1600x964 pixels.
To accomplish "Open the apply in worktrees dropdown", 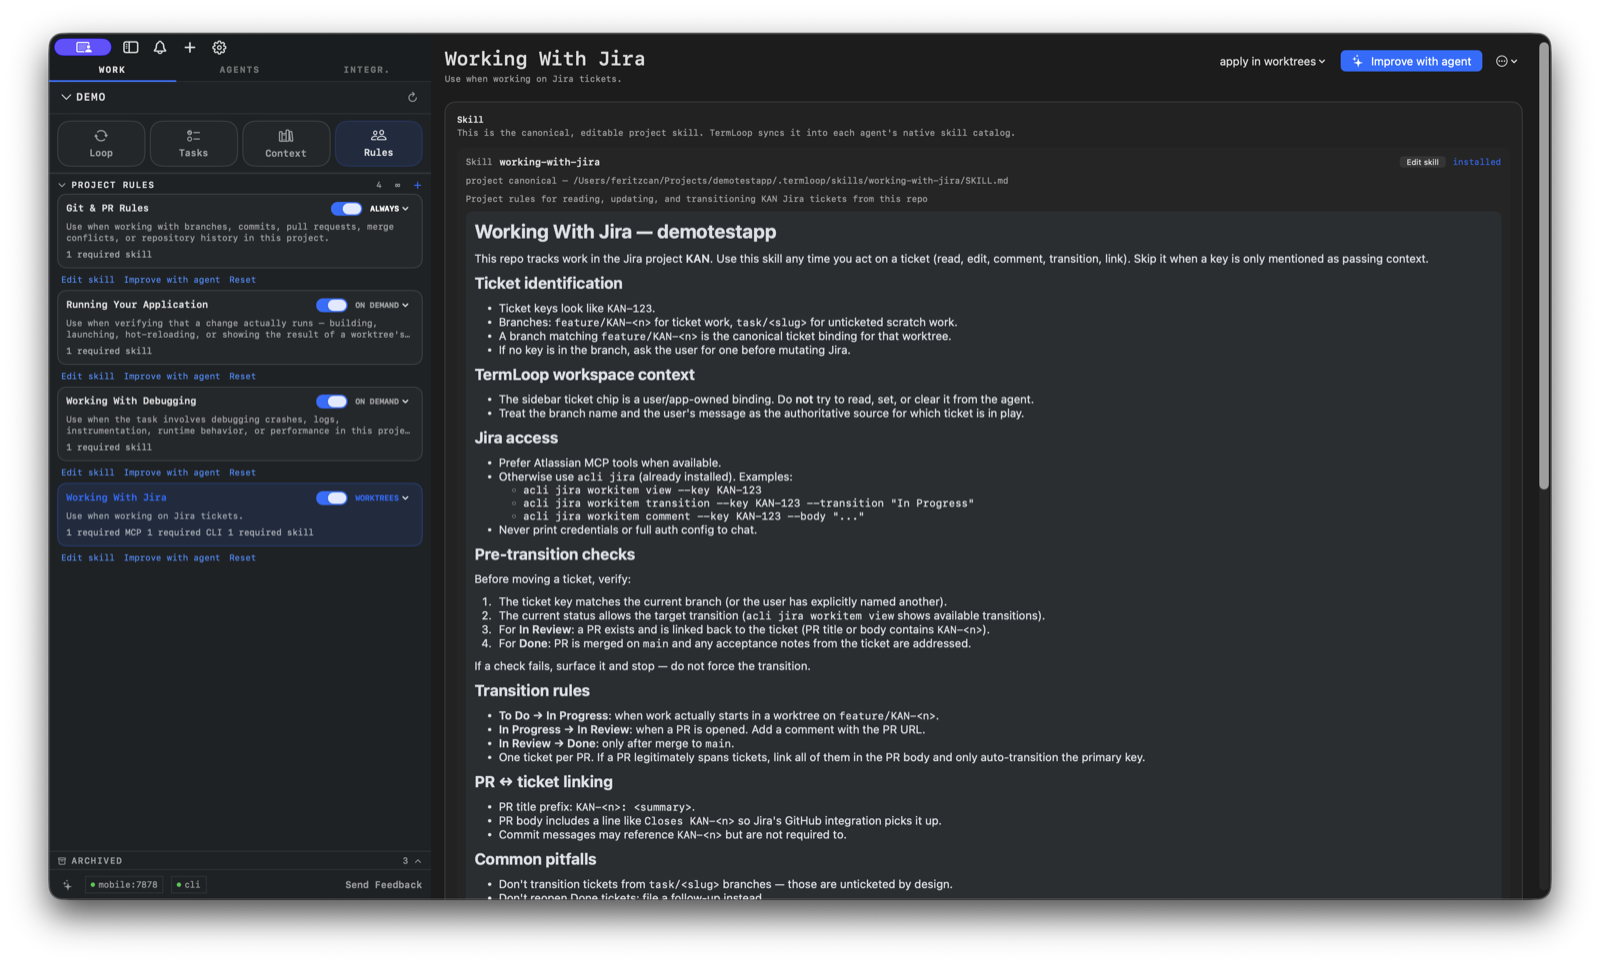I will (x=1272, y=61).
